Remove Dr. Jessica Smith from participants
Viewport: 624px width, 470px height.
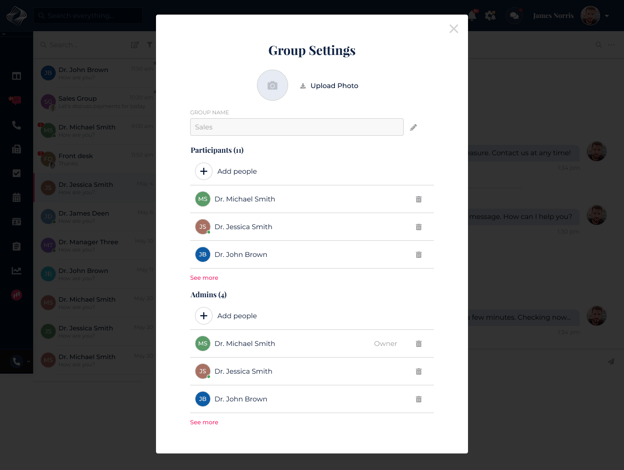click(x=418, y=227)
